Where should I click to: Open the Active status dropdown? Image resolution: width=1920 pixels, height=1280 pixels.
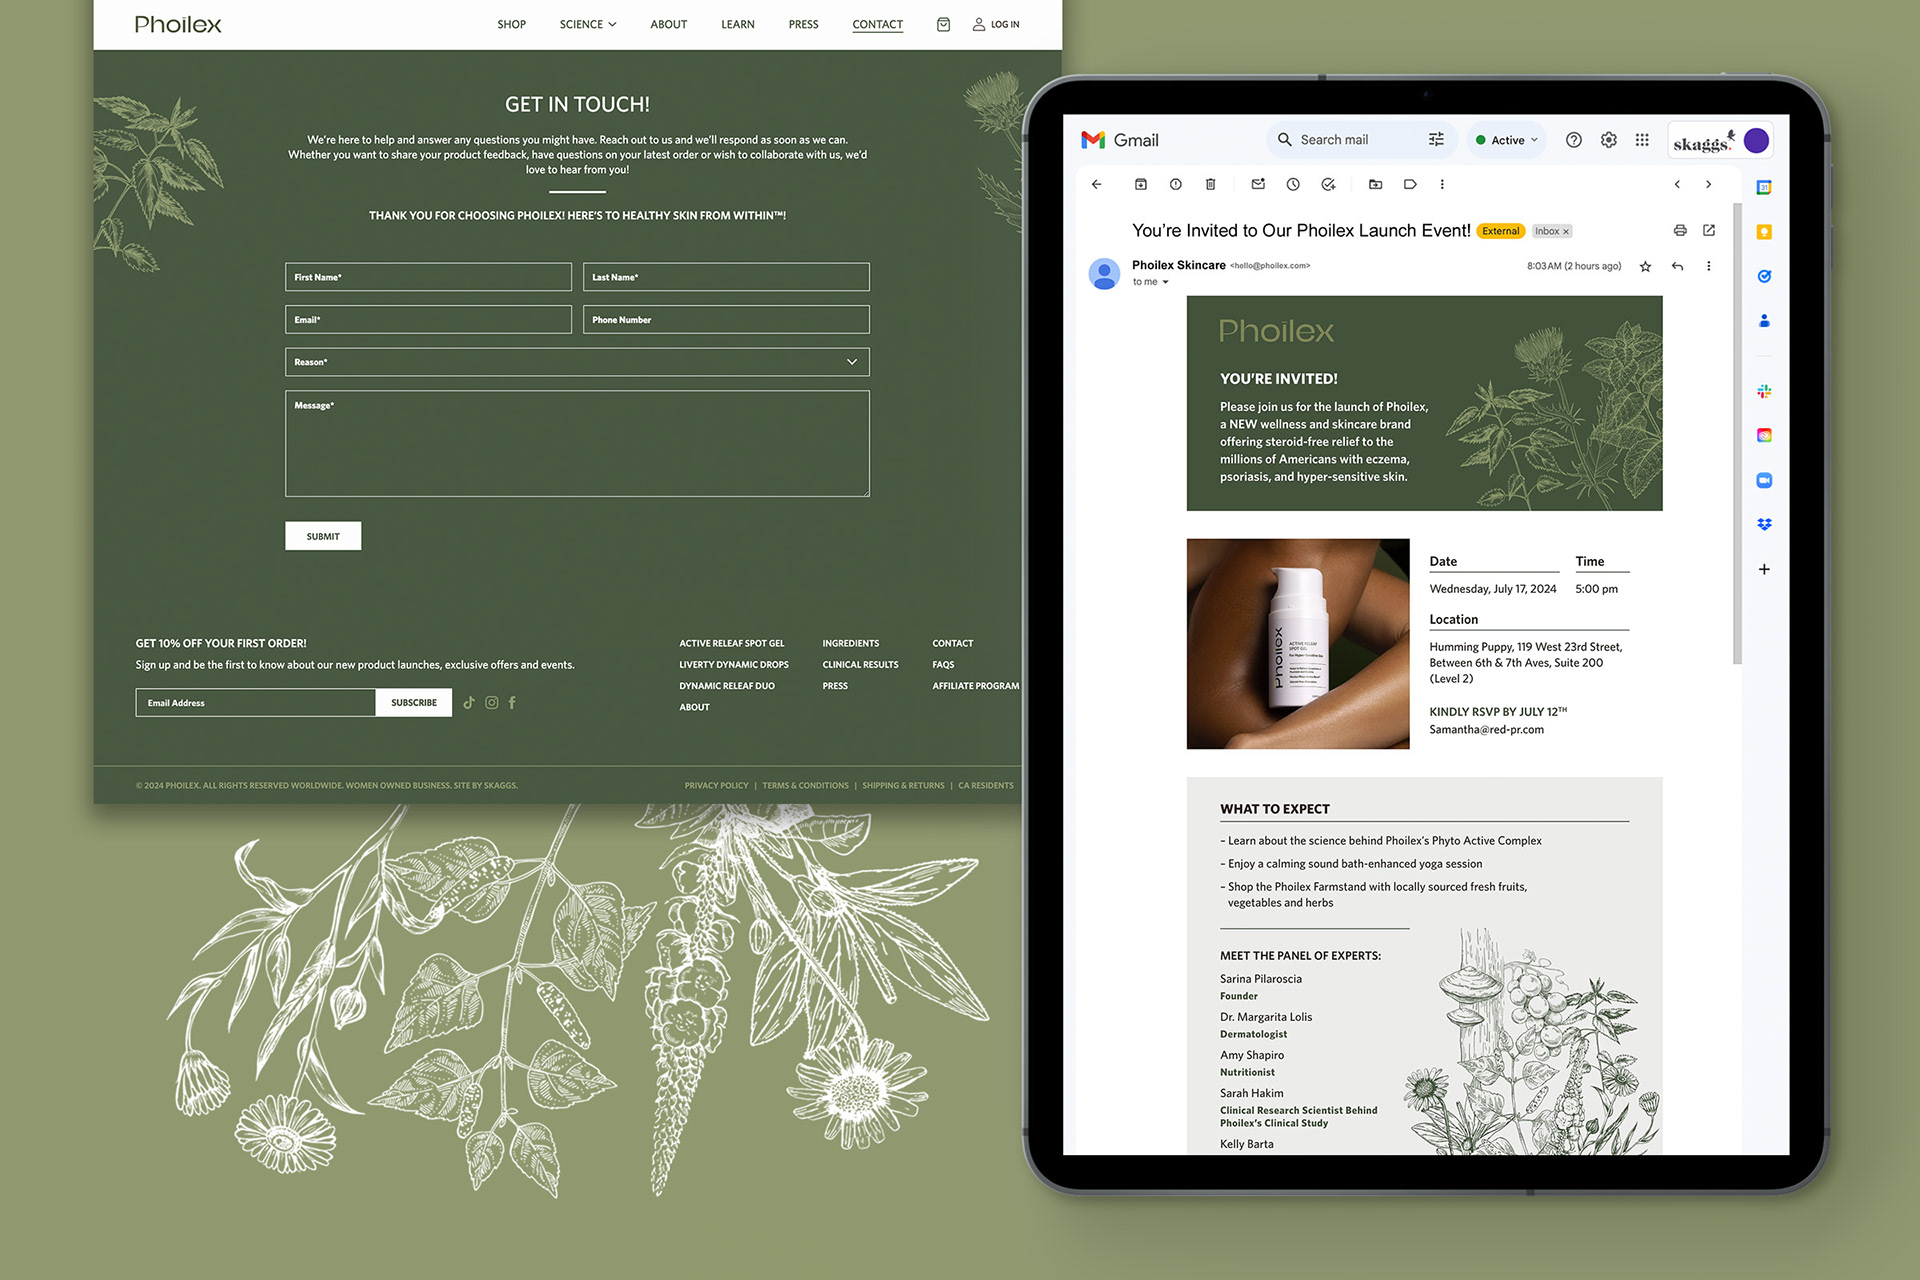click(1507, 140)
